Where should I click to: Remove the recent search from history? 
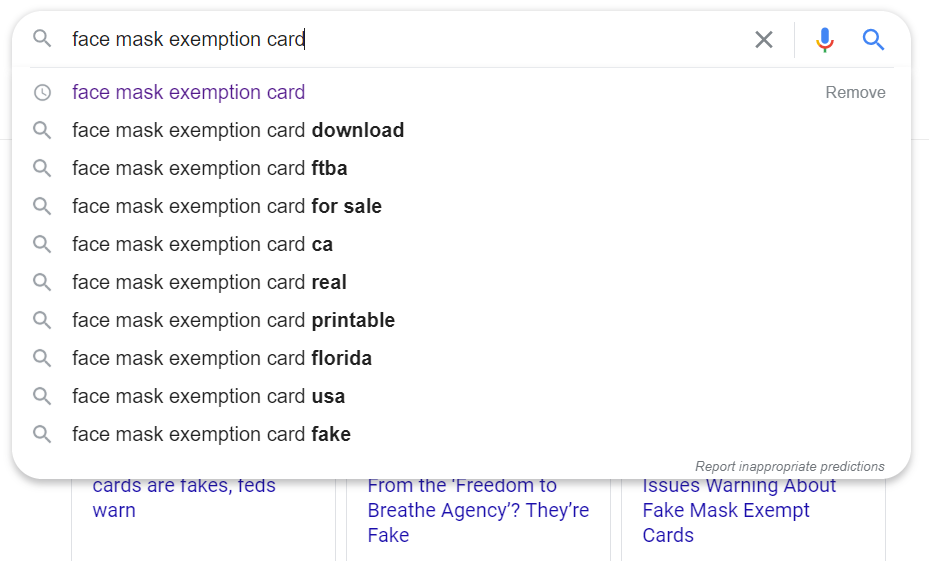[x=855, y=92]
